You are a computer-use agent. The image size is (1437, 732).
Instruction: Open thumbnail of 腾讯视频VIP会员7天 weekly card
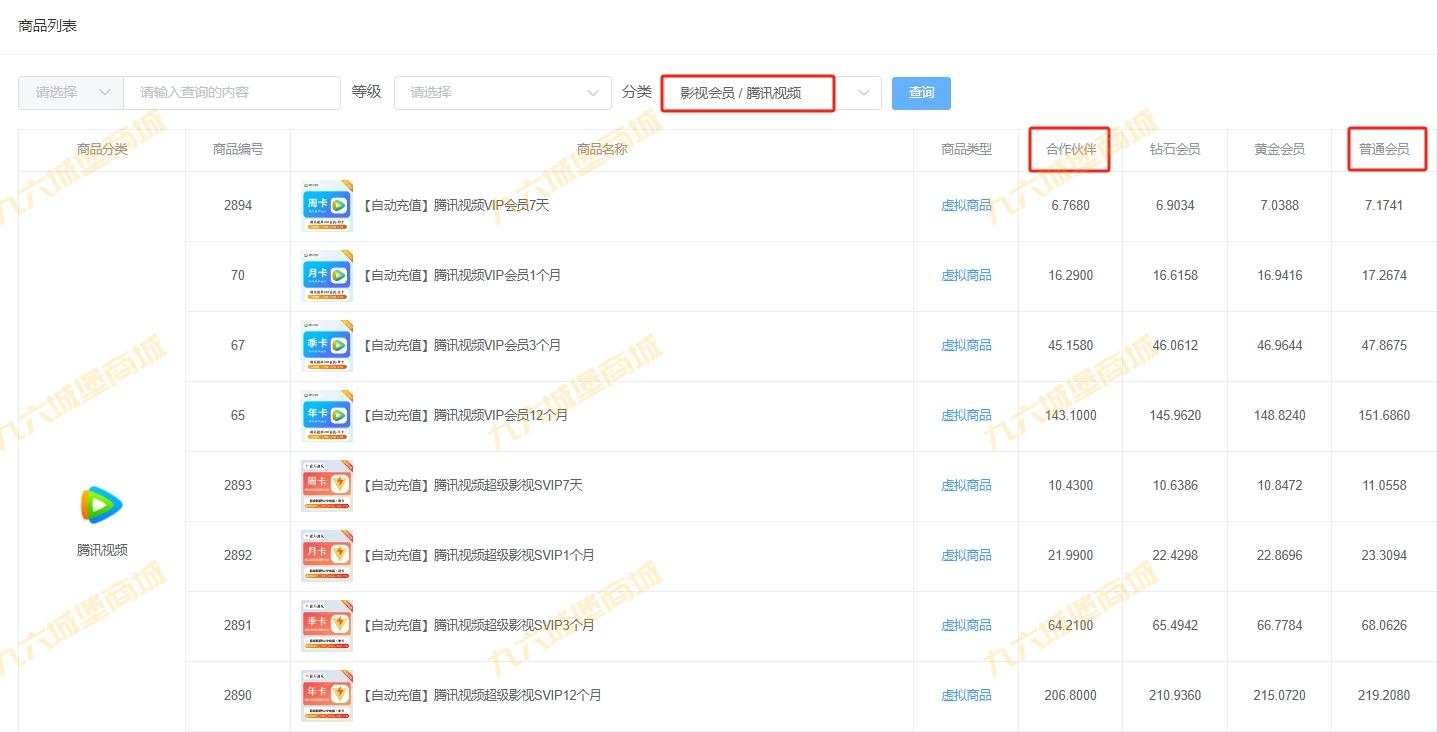tap(327, 206)
